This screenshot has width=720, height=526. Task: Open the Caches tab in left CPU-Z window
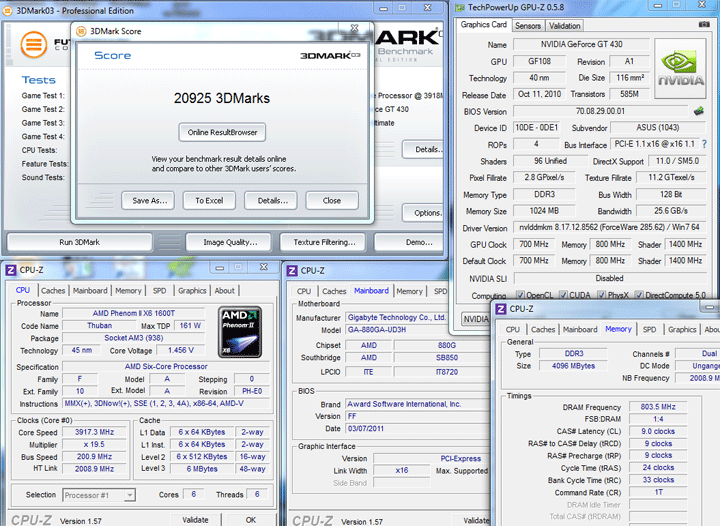pos(53,291)
